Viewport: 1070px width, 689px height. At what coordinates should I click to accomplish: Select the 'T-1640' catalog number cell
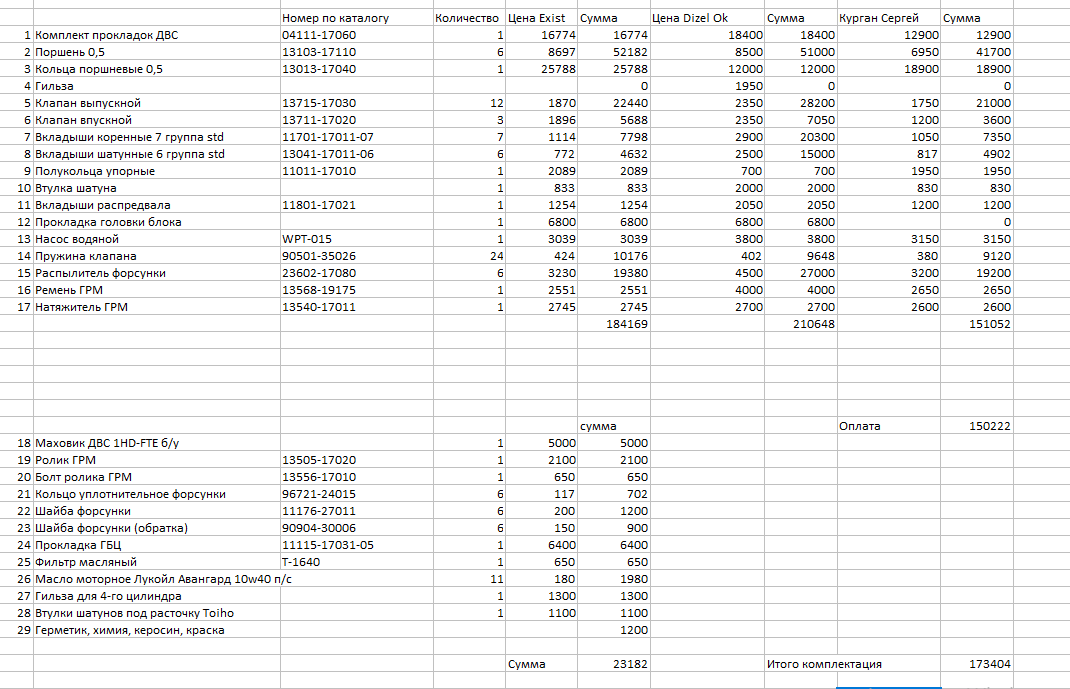[x=357, y=562]
